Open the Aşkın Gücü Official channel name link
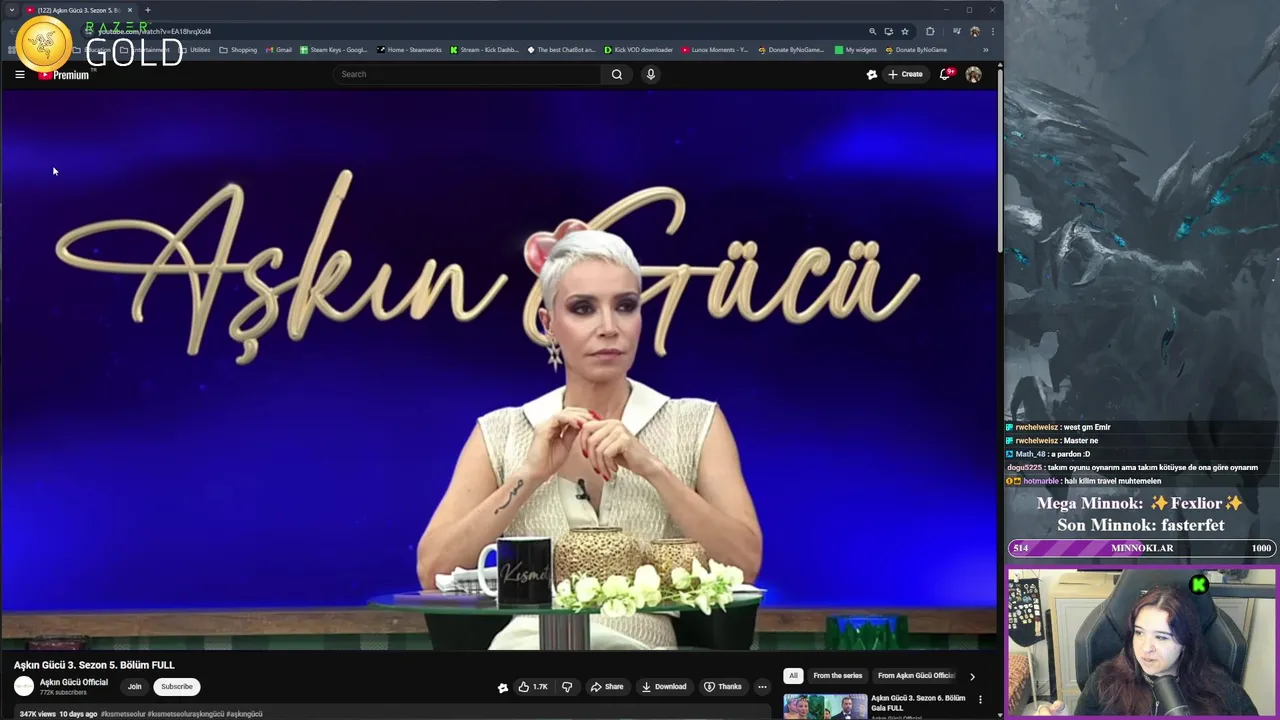 click(x=74, y=682)
